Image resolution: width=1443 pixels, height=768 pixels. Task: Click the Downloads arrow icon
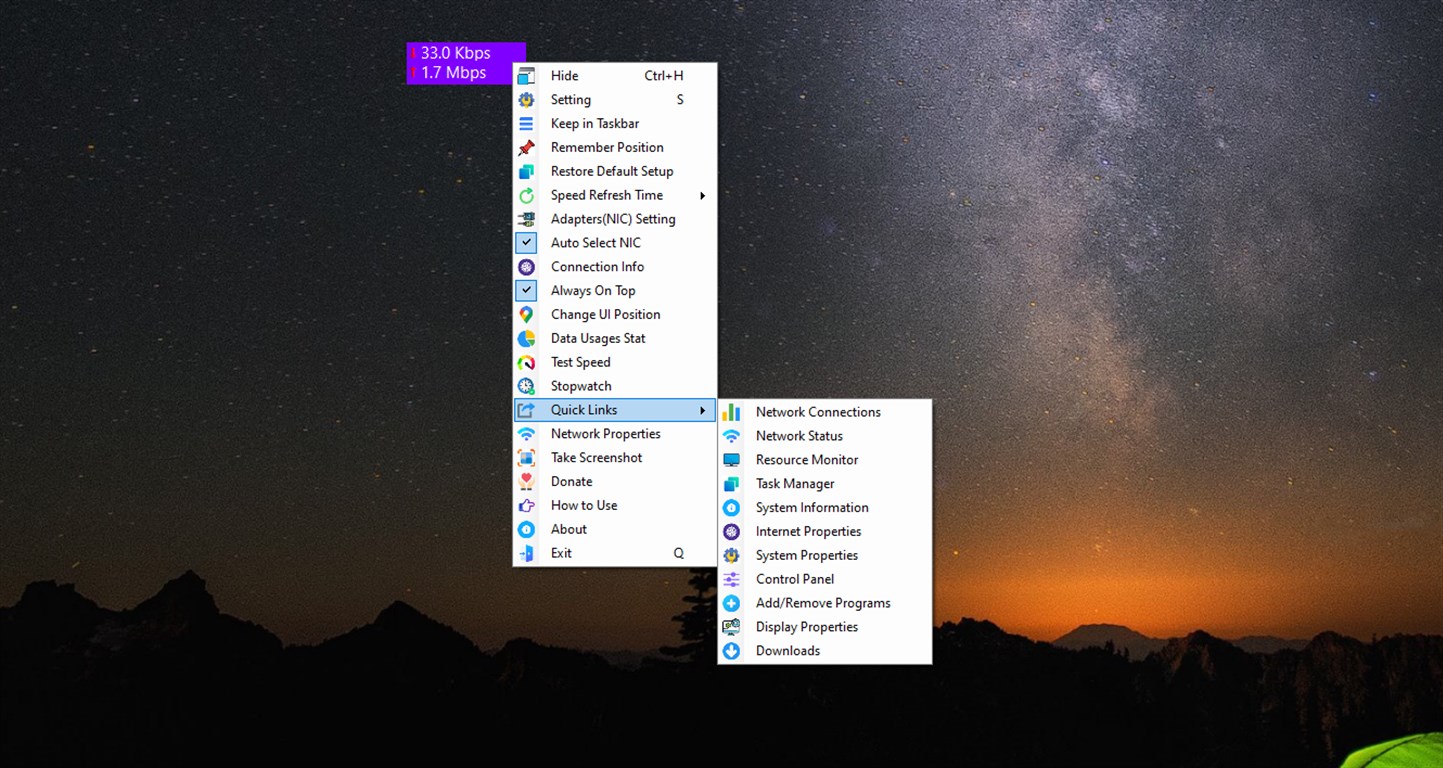(731, 651)
